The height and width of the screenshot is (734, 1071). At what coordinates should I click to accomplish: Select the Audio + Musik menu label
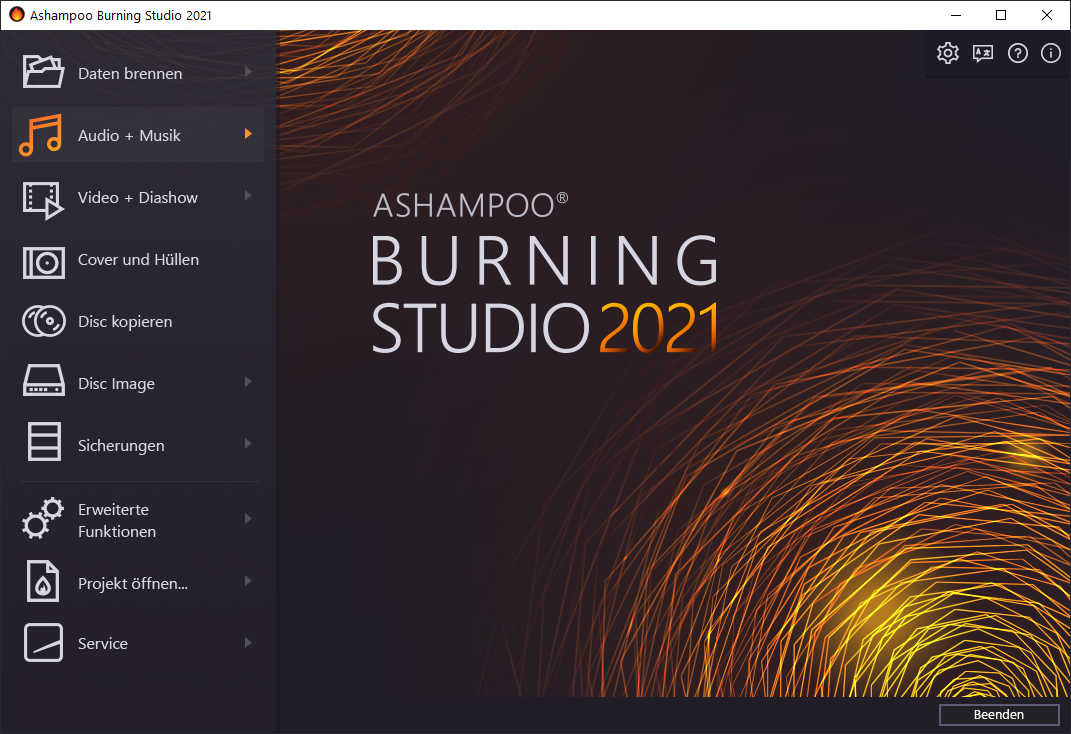coord(129,135)
